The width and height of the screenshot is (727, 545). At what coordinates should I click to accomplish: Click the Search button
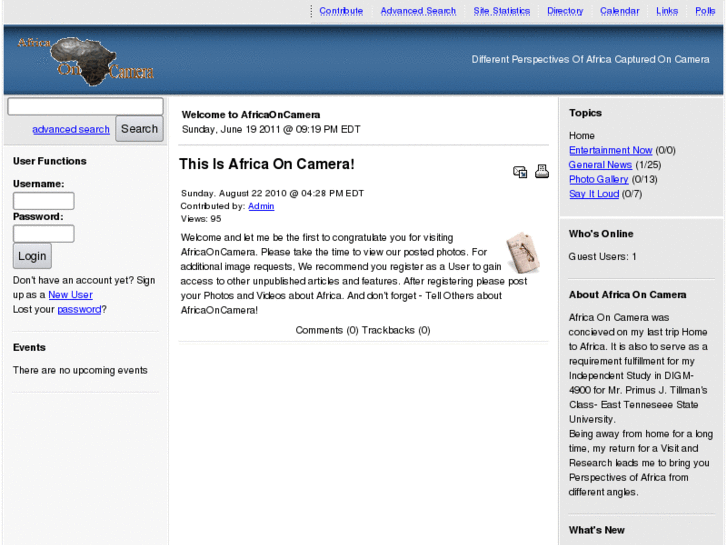click(139, 128)
